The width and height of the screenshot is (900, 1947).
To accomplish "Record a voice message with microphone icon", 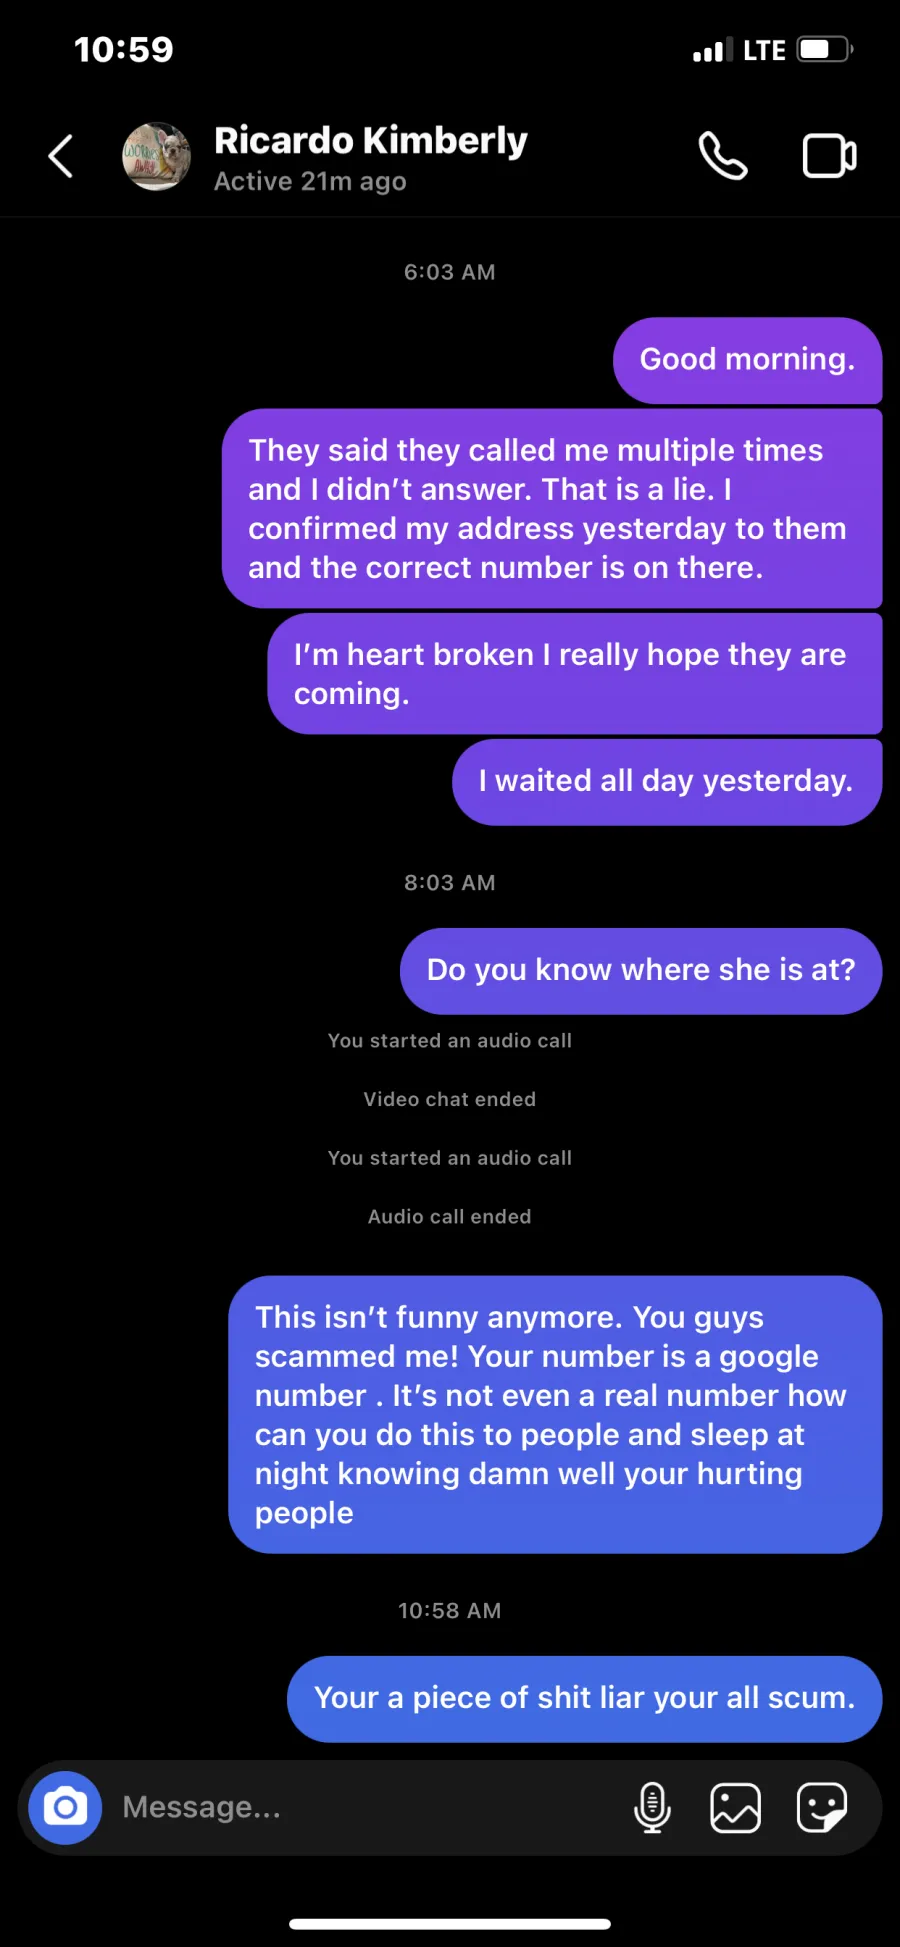I will [x=652, y=1807].
